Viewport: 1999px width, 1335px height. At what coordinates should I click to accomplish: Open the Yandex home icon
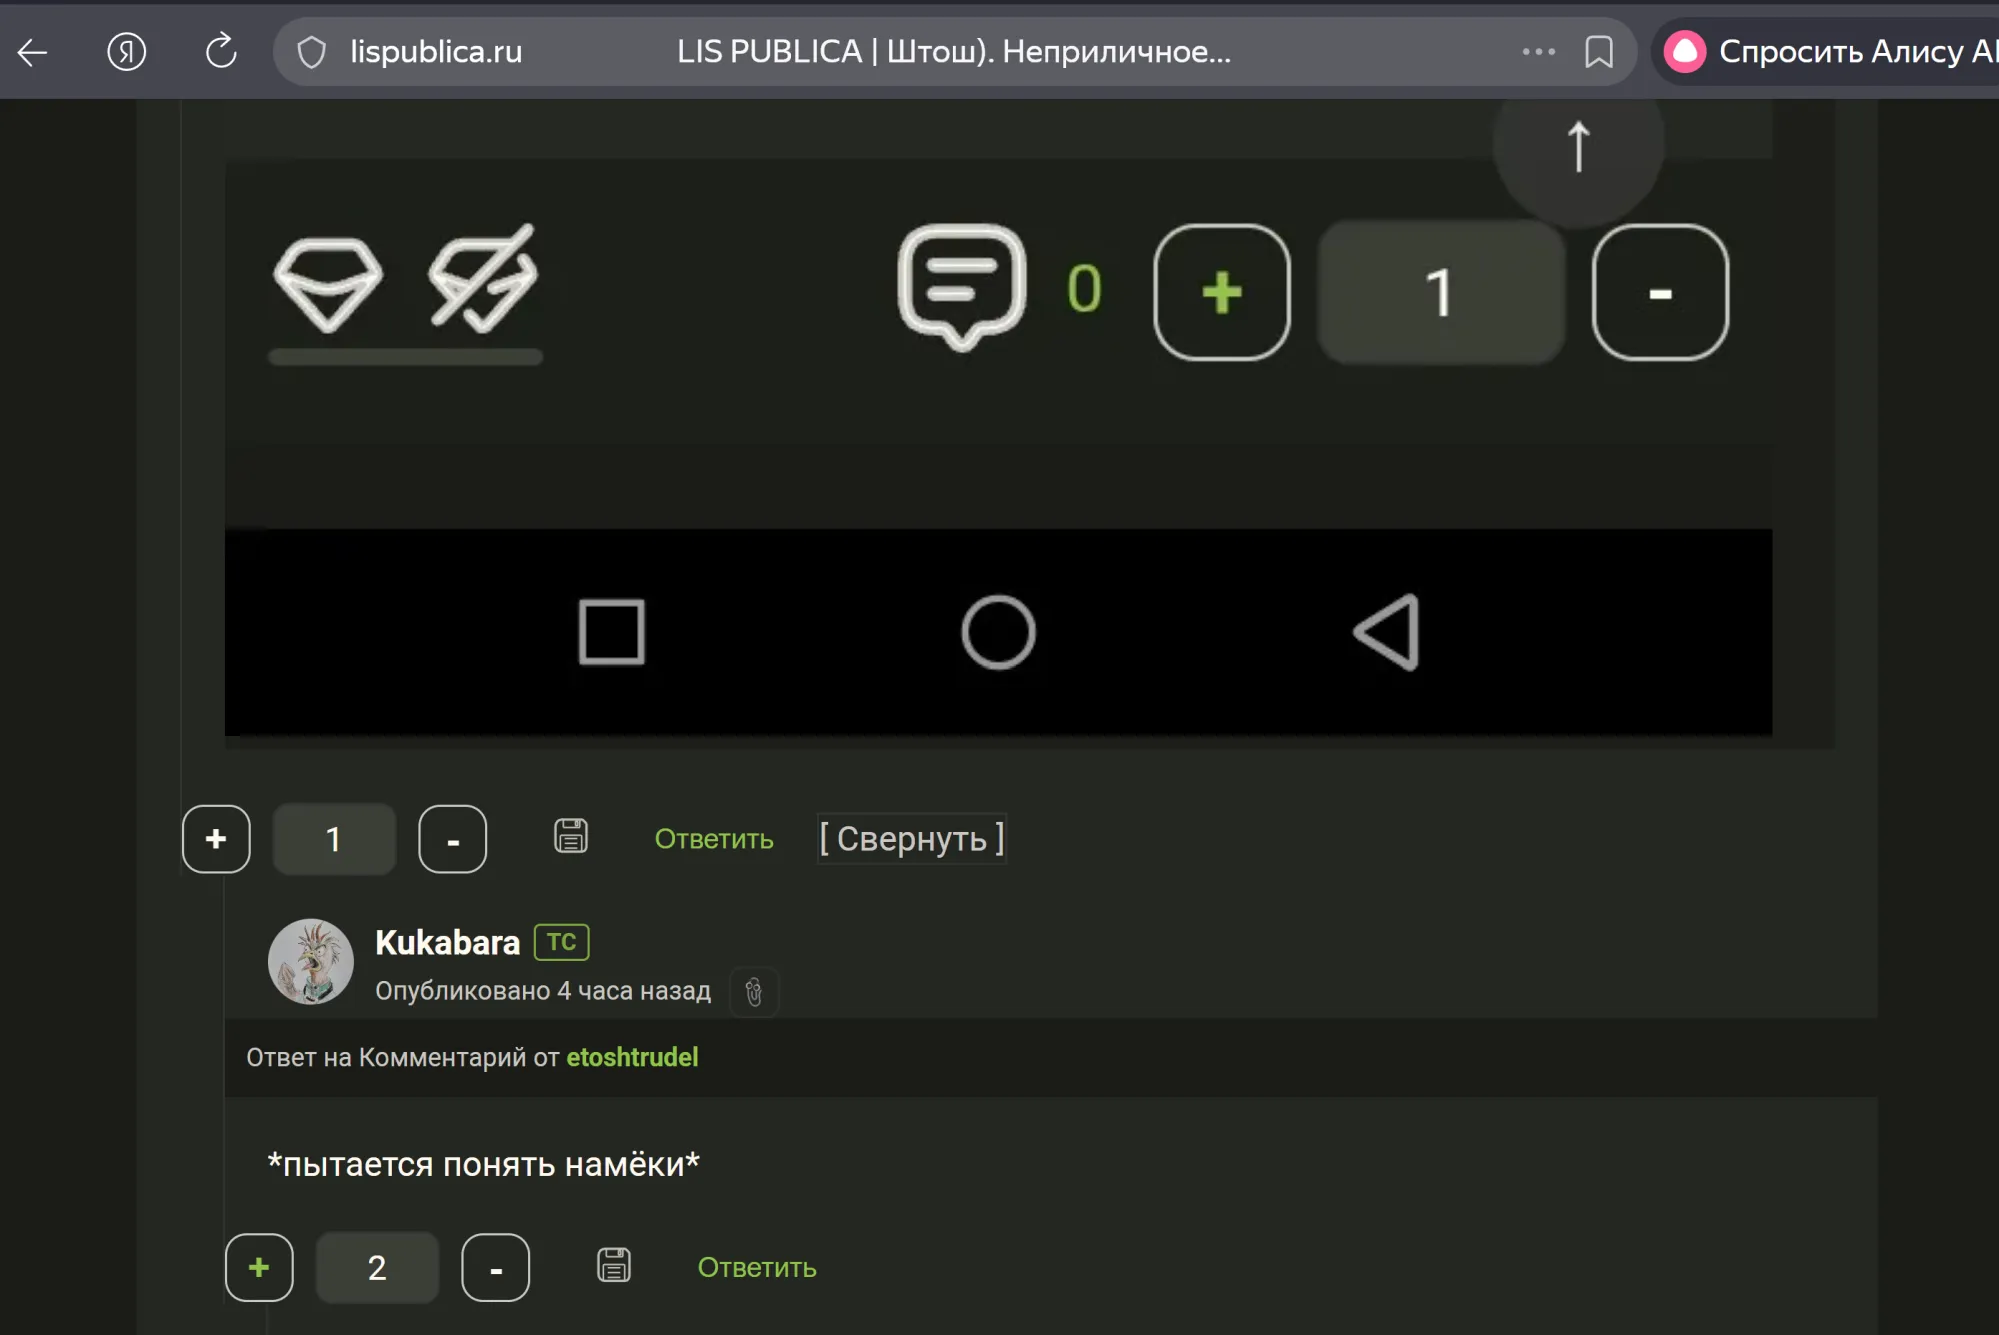coord(126,52)
